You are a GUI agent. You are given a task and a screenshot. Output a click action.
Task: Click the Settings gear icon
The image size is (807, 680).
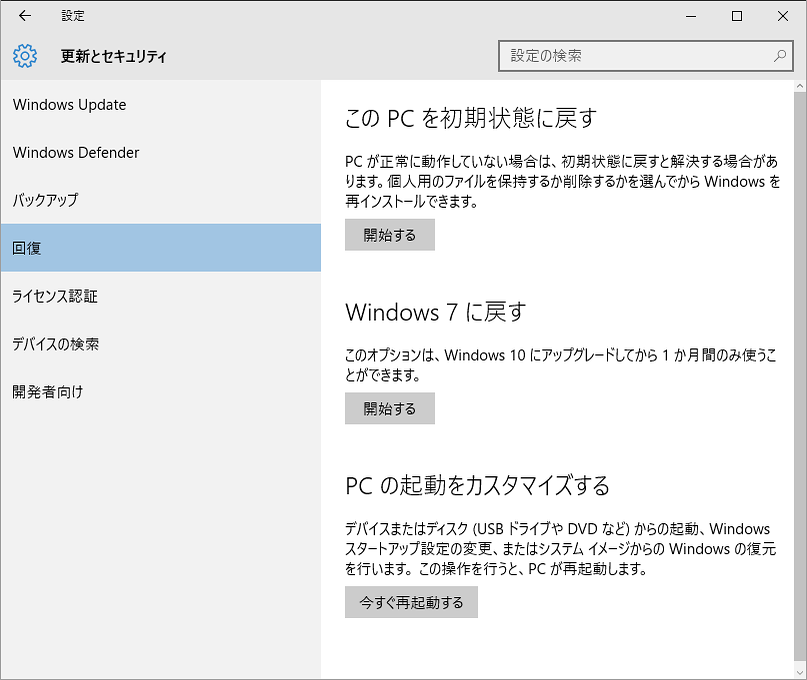point(24,56)
